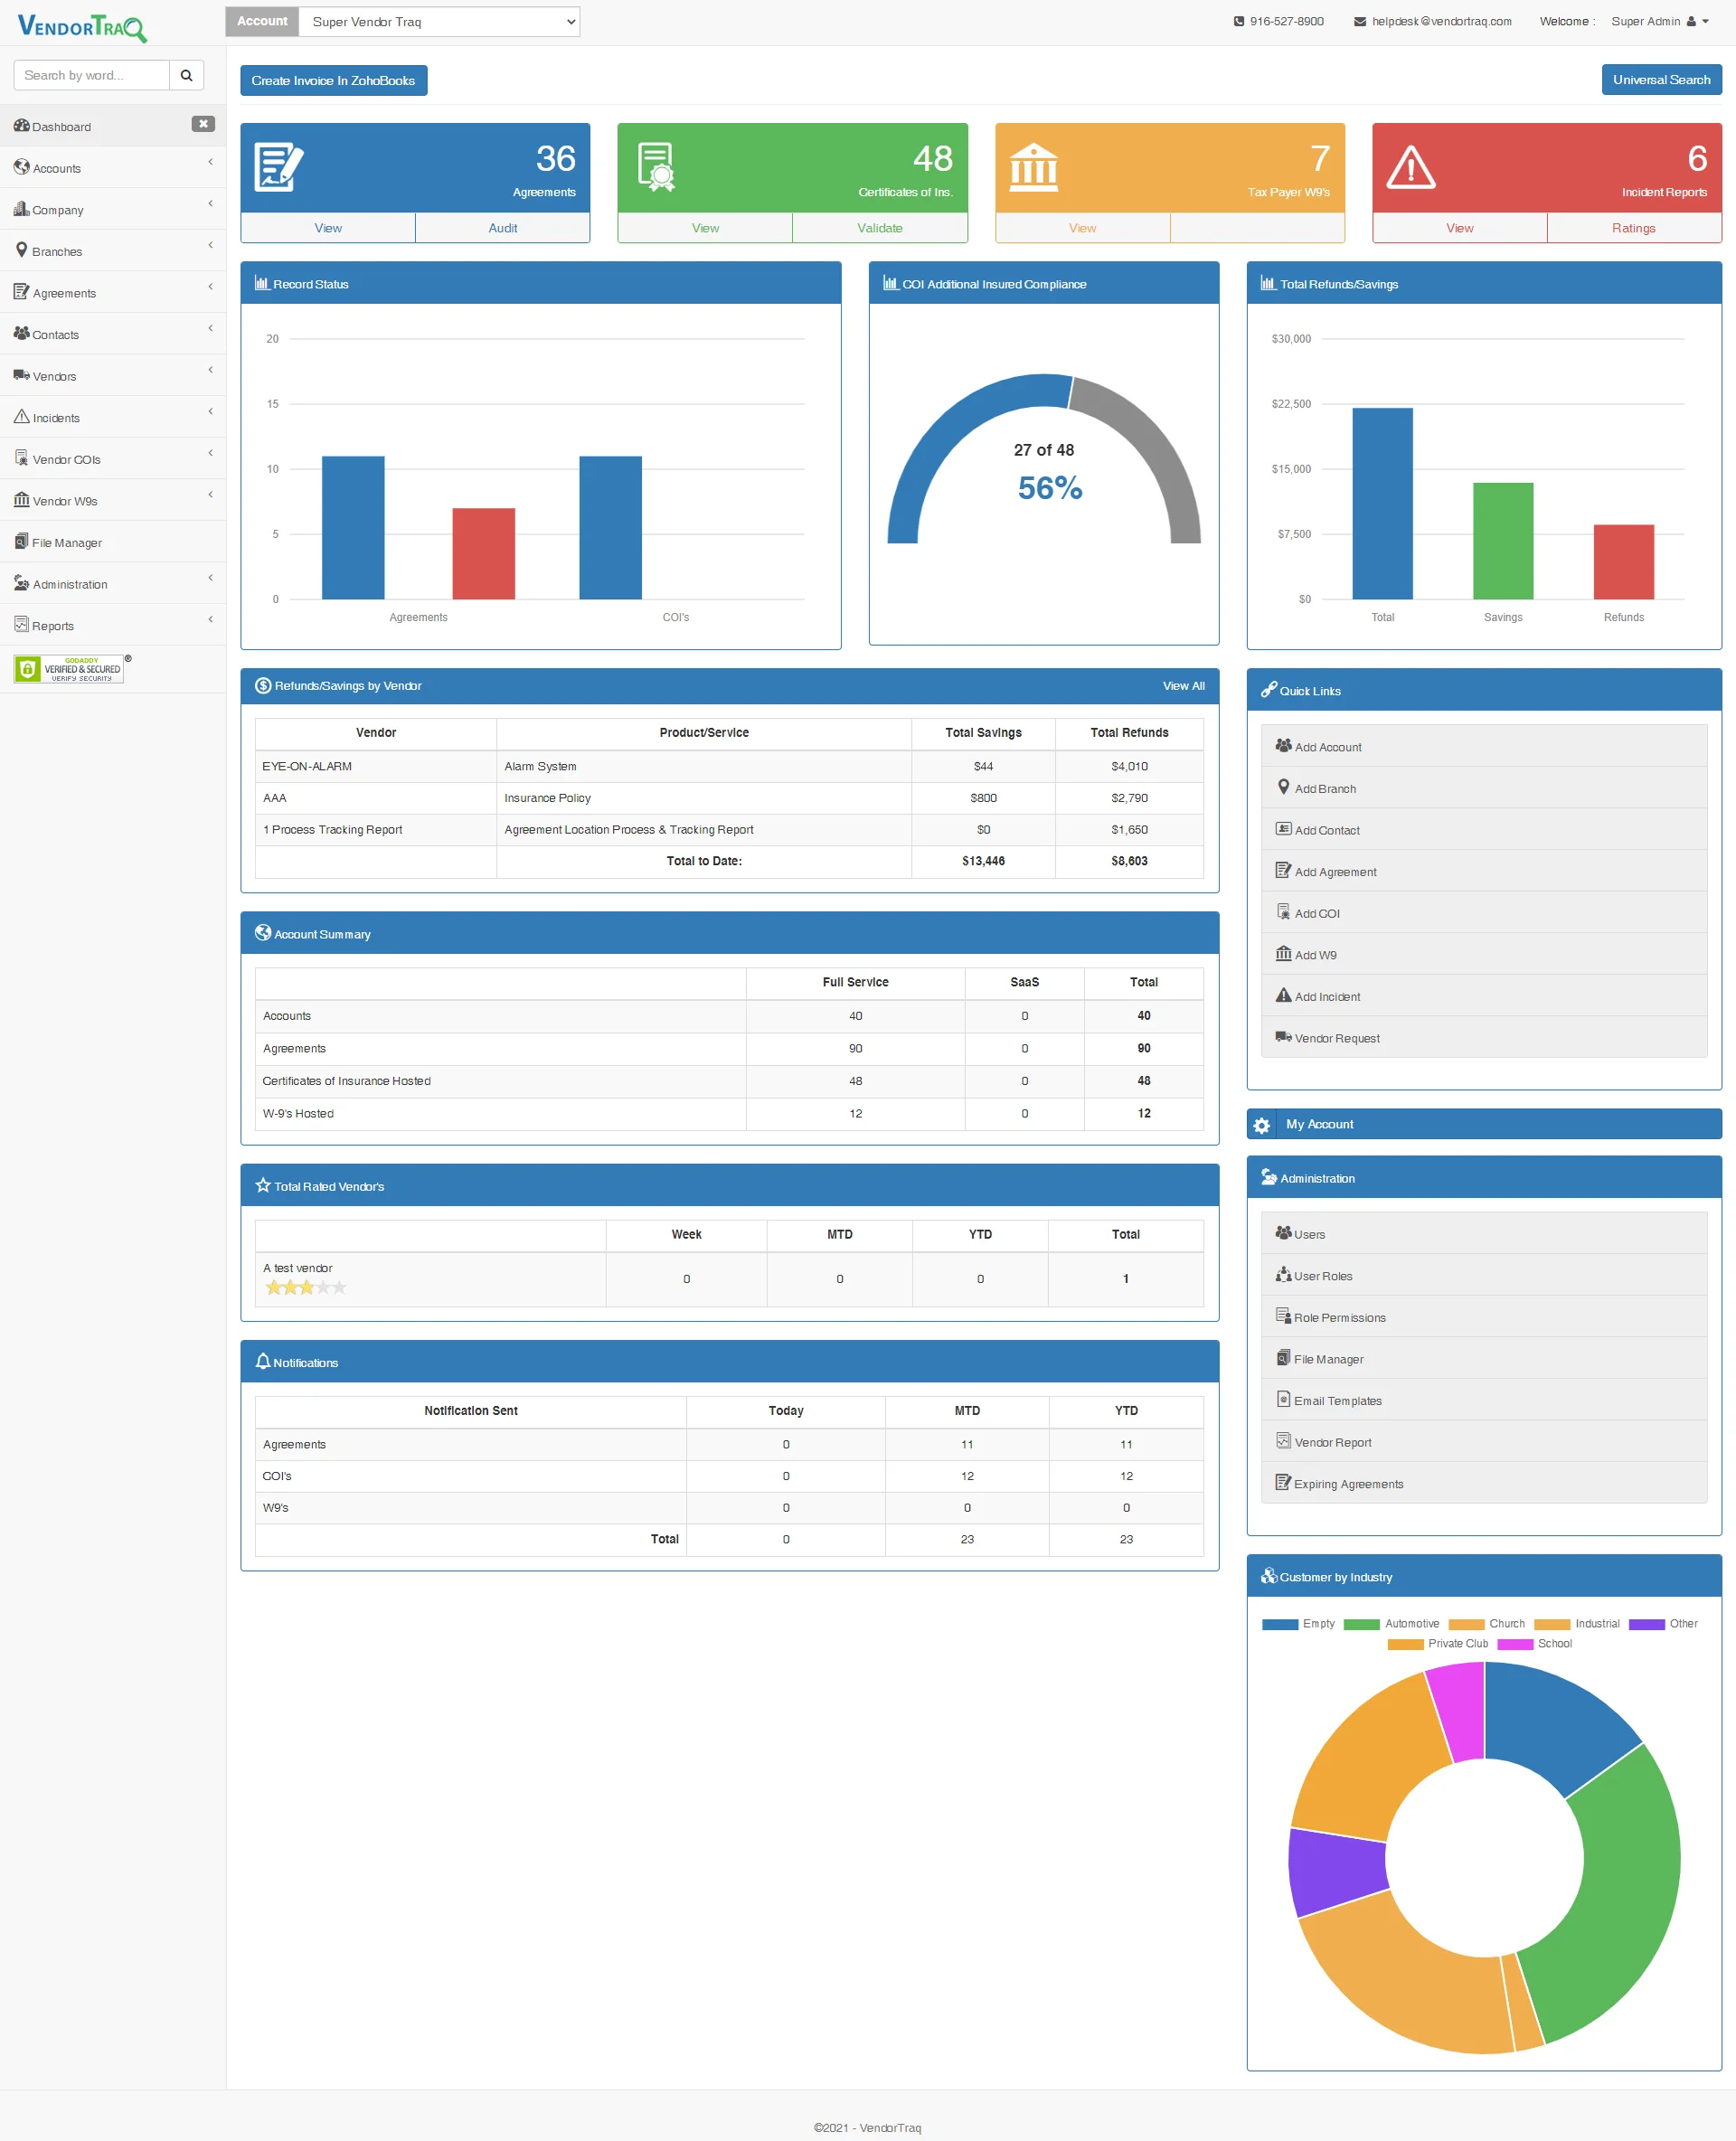Viewport: 1736px width, 2141px height.
Task: Click the Add Account people icon
Action: click(x=1283, y=745)
